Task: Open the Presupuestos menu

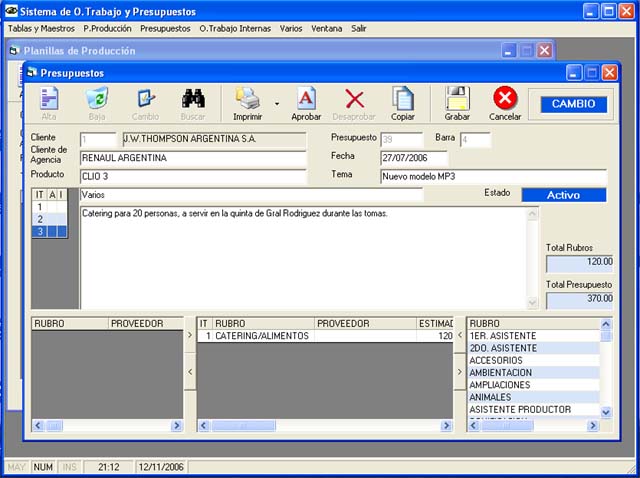Action: click(165, 29)
